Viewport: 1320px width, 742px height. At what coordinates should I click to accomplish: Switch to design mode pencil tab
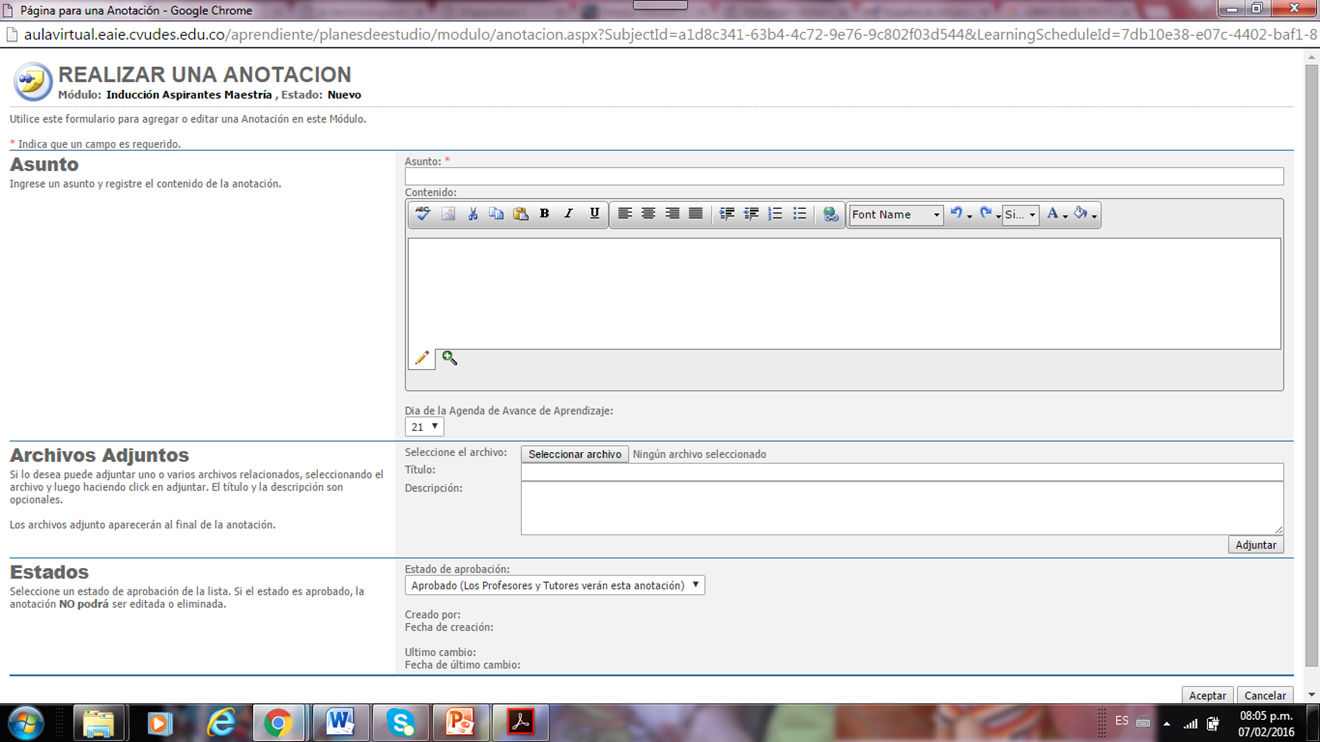pos(422,358)
